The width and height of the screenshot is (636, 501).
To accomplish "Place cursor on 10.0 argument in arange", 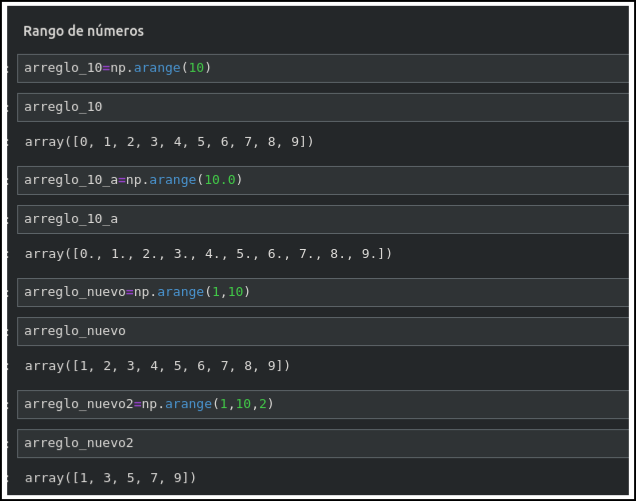I will [219, 180].
